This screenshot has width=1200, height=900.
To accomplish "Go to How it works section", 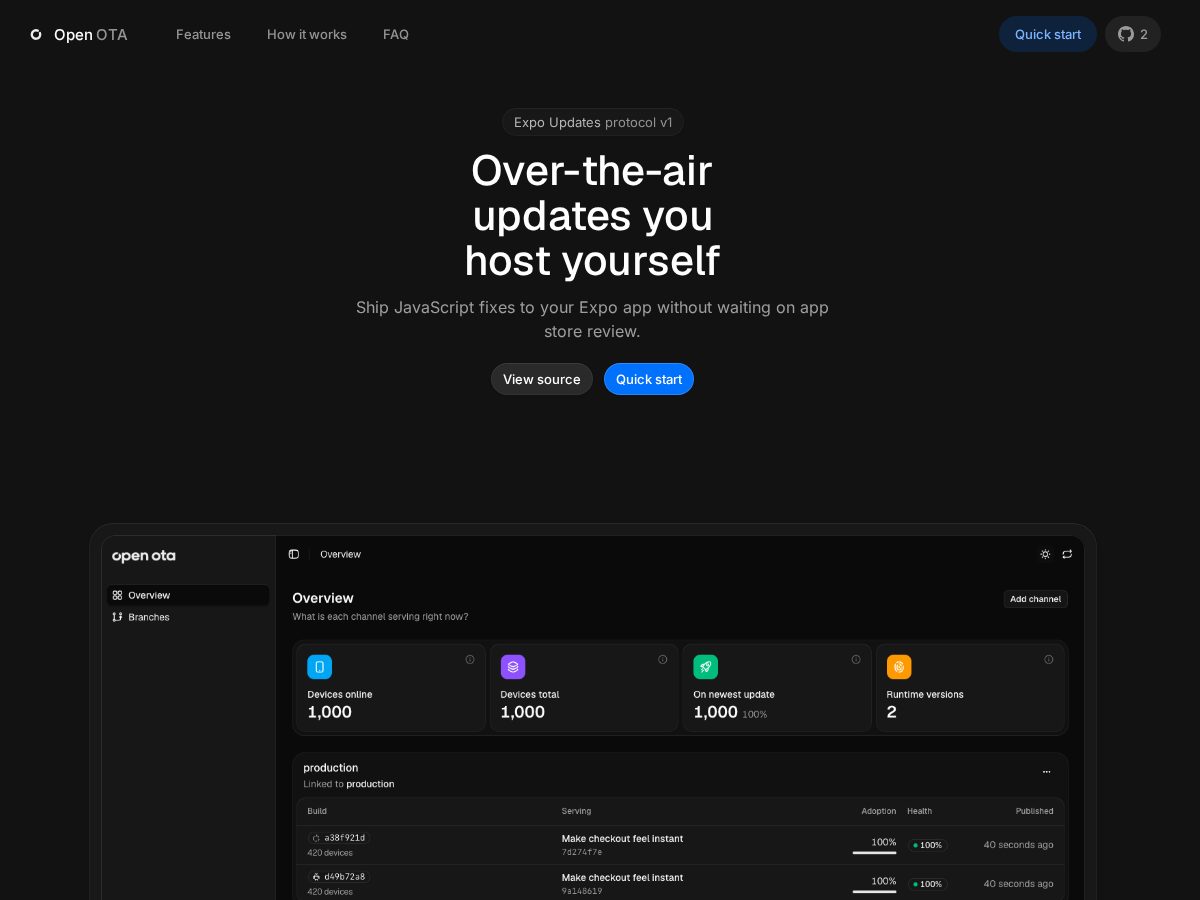I will point(307,34).
